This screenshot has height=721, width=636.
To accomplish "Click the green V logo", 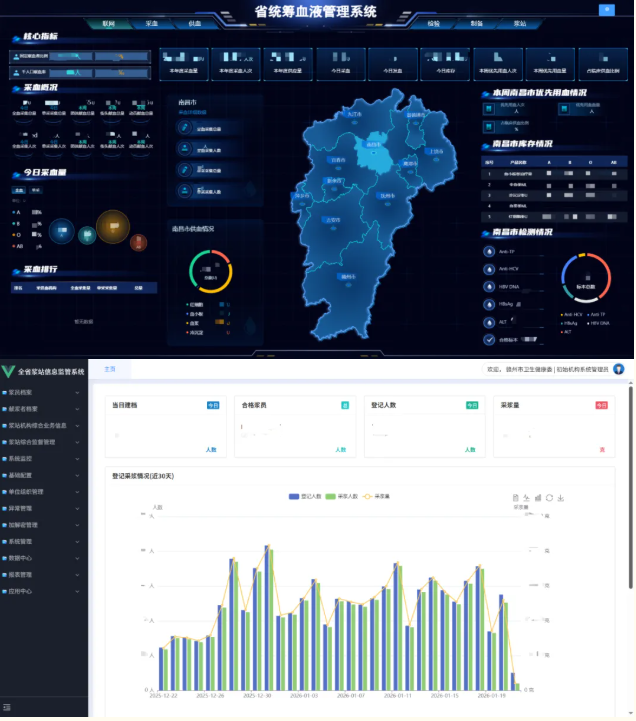I will (9, 371).
